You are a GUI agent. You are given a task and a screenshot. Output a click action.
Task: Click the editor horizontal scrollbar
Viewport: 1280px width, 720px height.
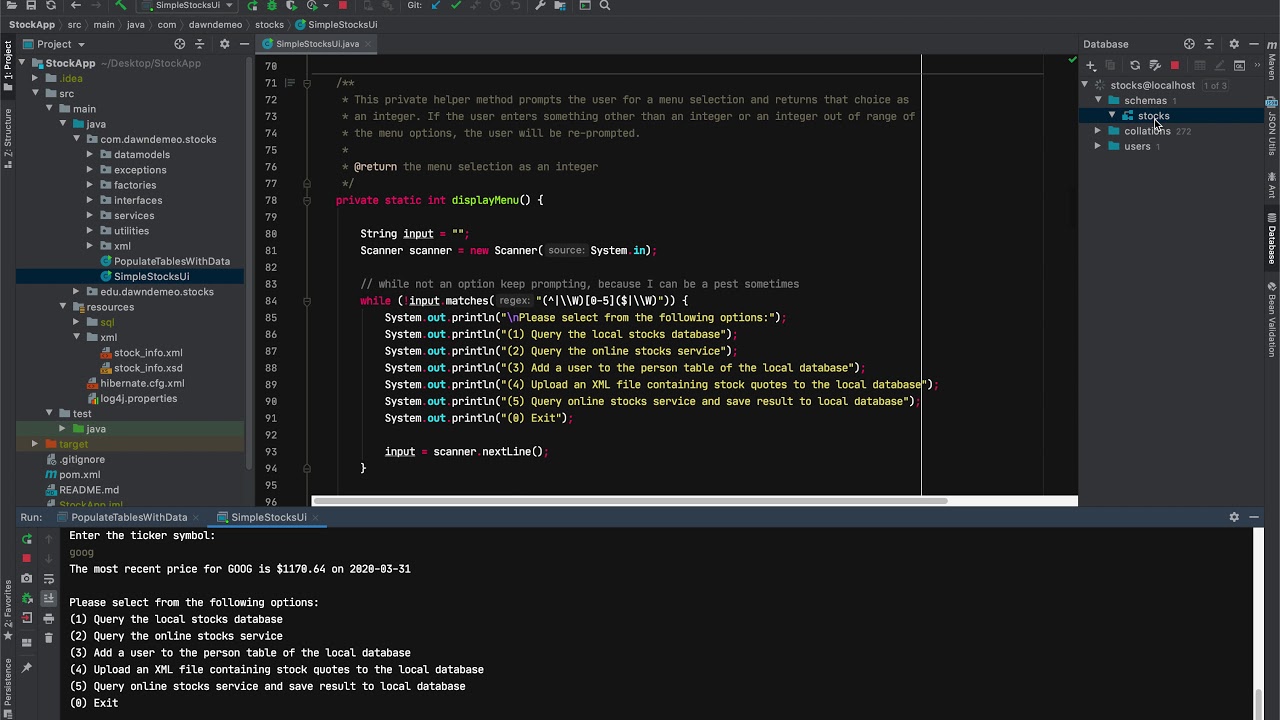(630, 500)
